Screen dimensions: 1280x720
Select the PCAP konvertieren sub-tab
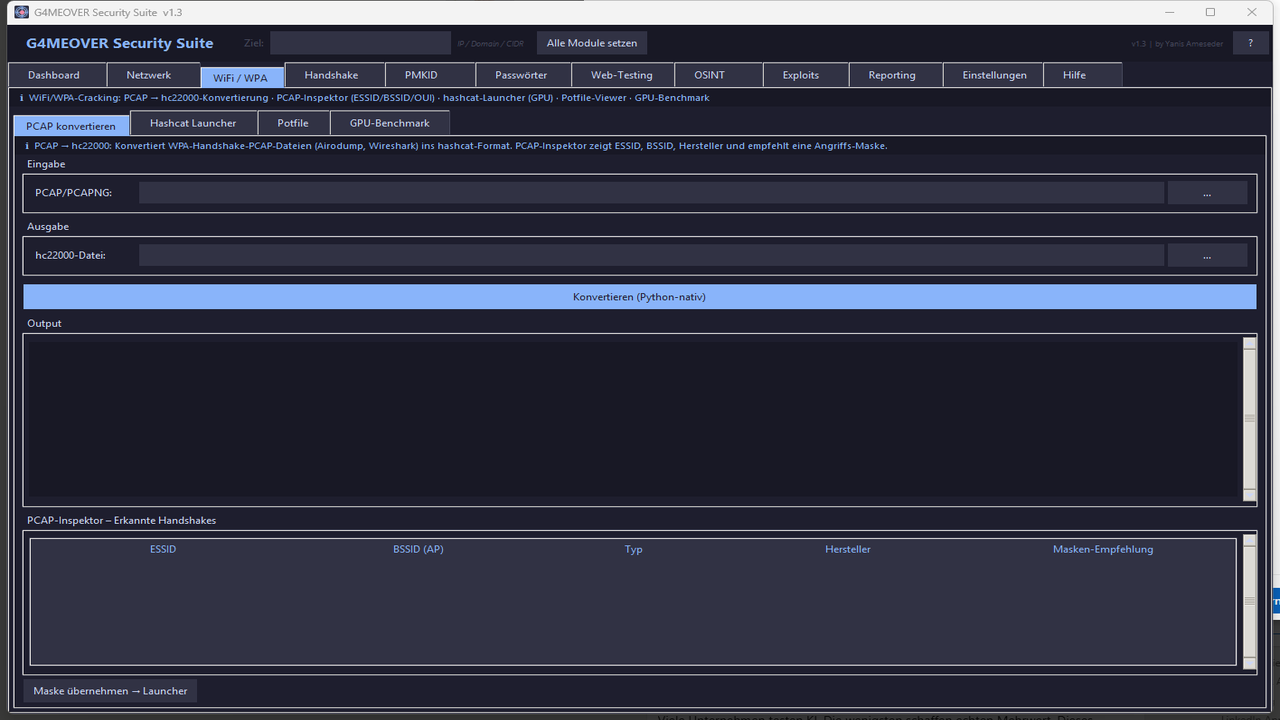(x=71, y=126)
